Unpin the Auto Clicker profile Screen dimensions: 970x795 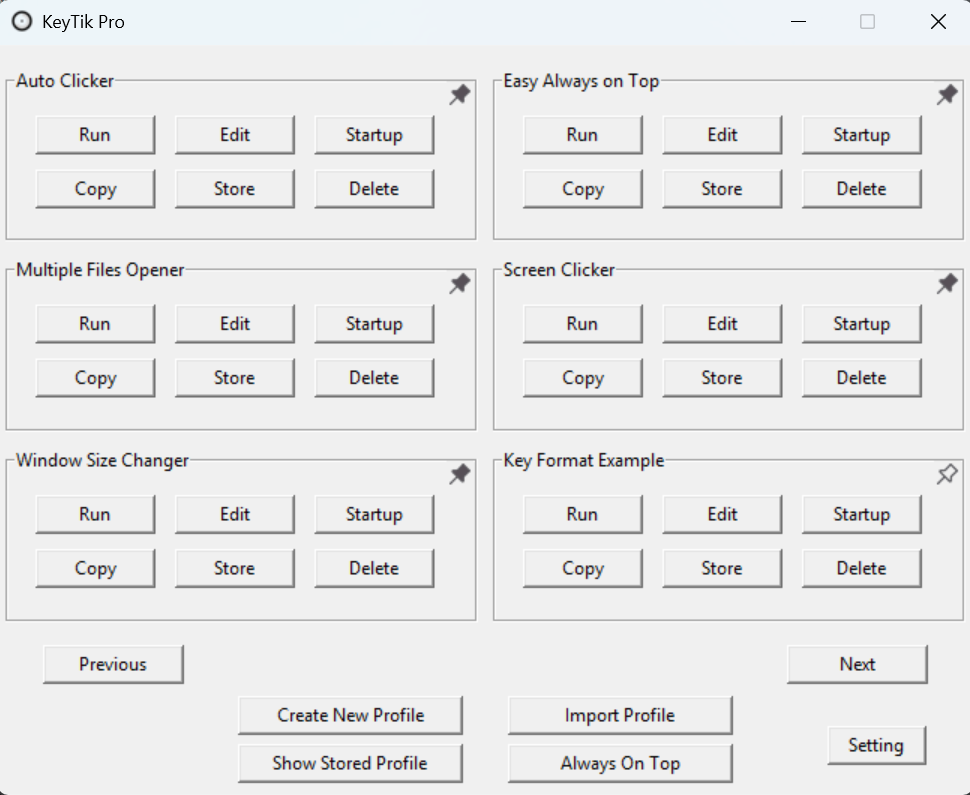tap(460, 95)
